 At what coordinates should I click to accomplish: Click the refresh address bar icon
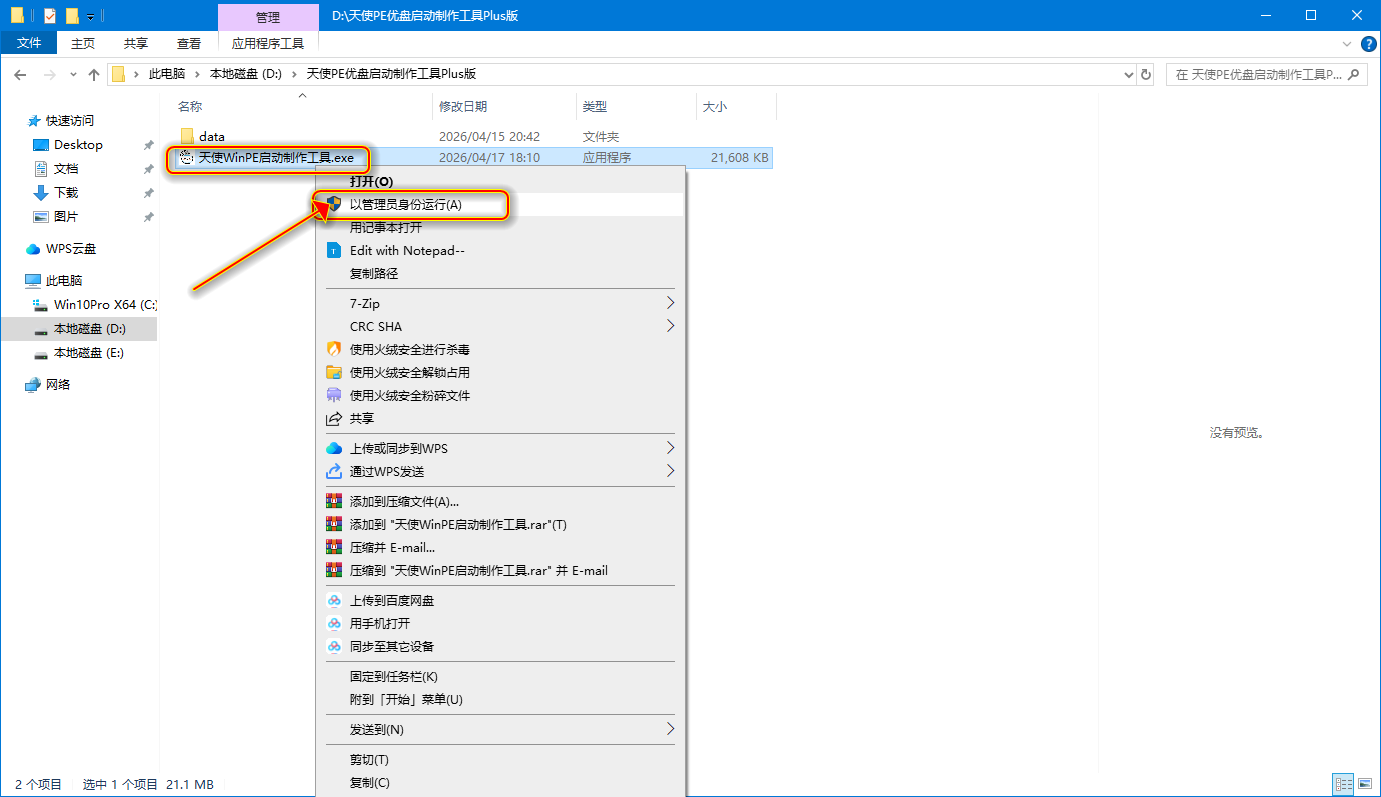(x=1145, y=74)
